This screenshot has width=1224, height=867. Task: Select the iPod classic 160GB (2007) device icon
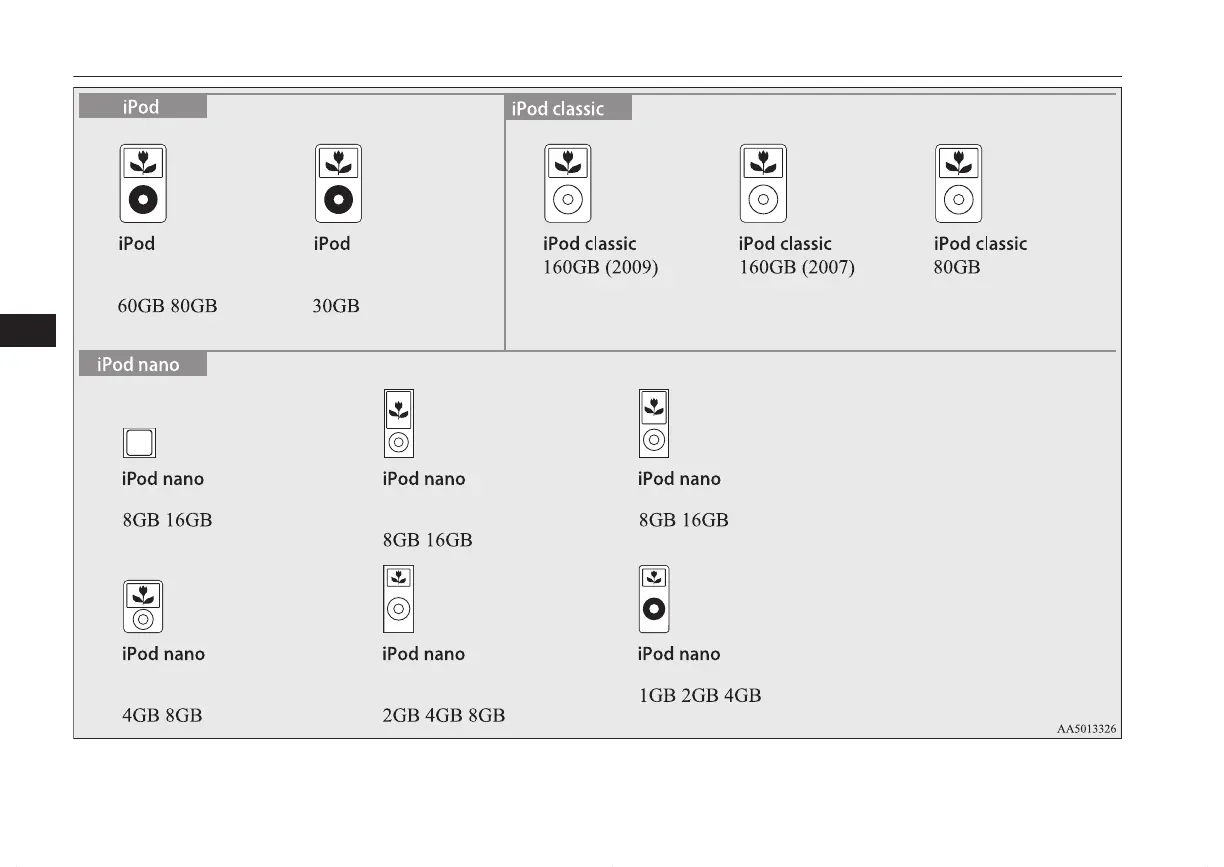[763, 184]
